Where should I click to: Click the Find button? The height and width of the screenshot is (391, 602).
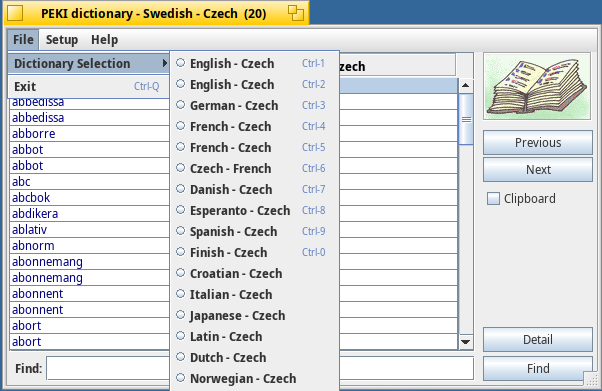[538, 368]
